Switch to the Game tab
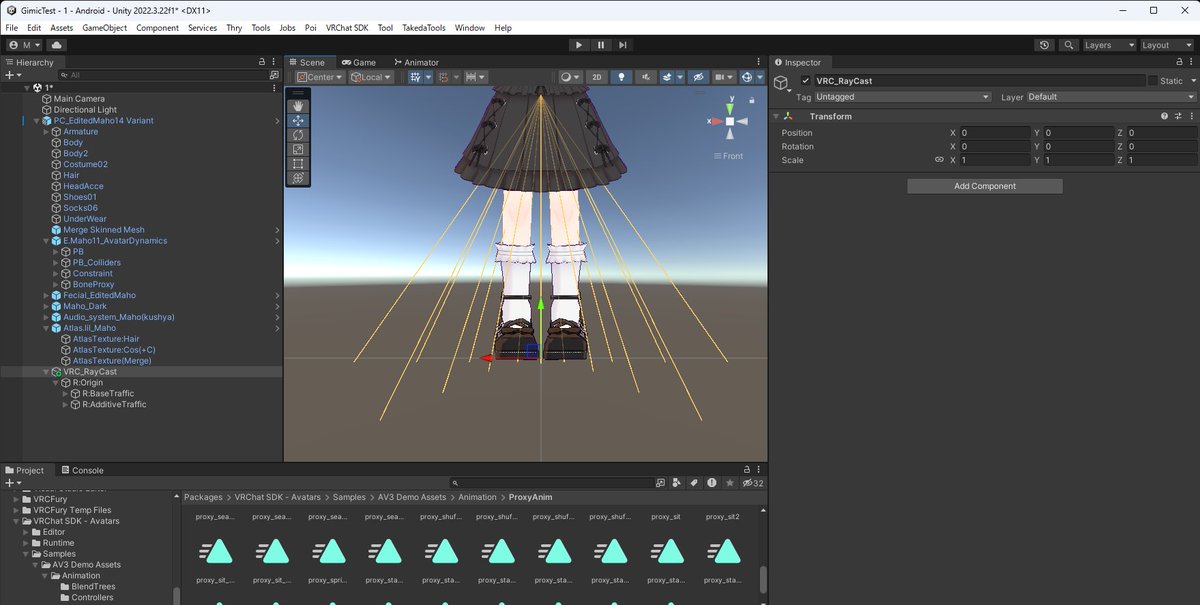 pyautogui.click(x=358, y=62)
